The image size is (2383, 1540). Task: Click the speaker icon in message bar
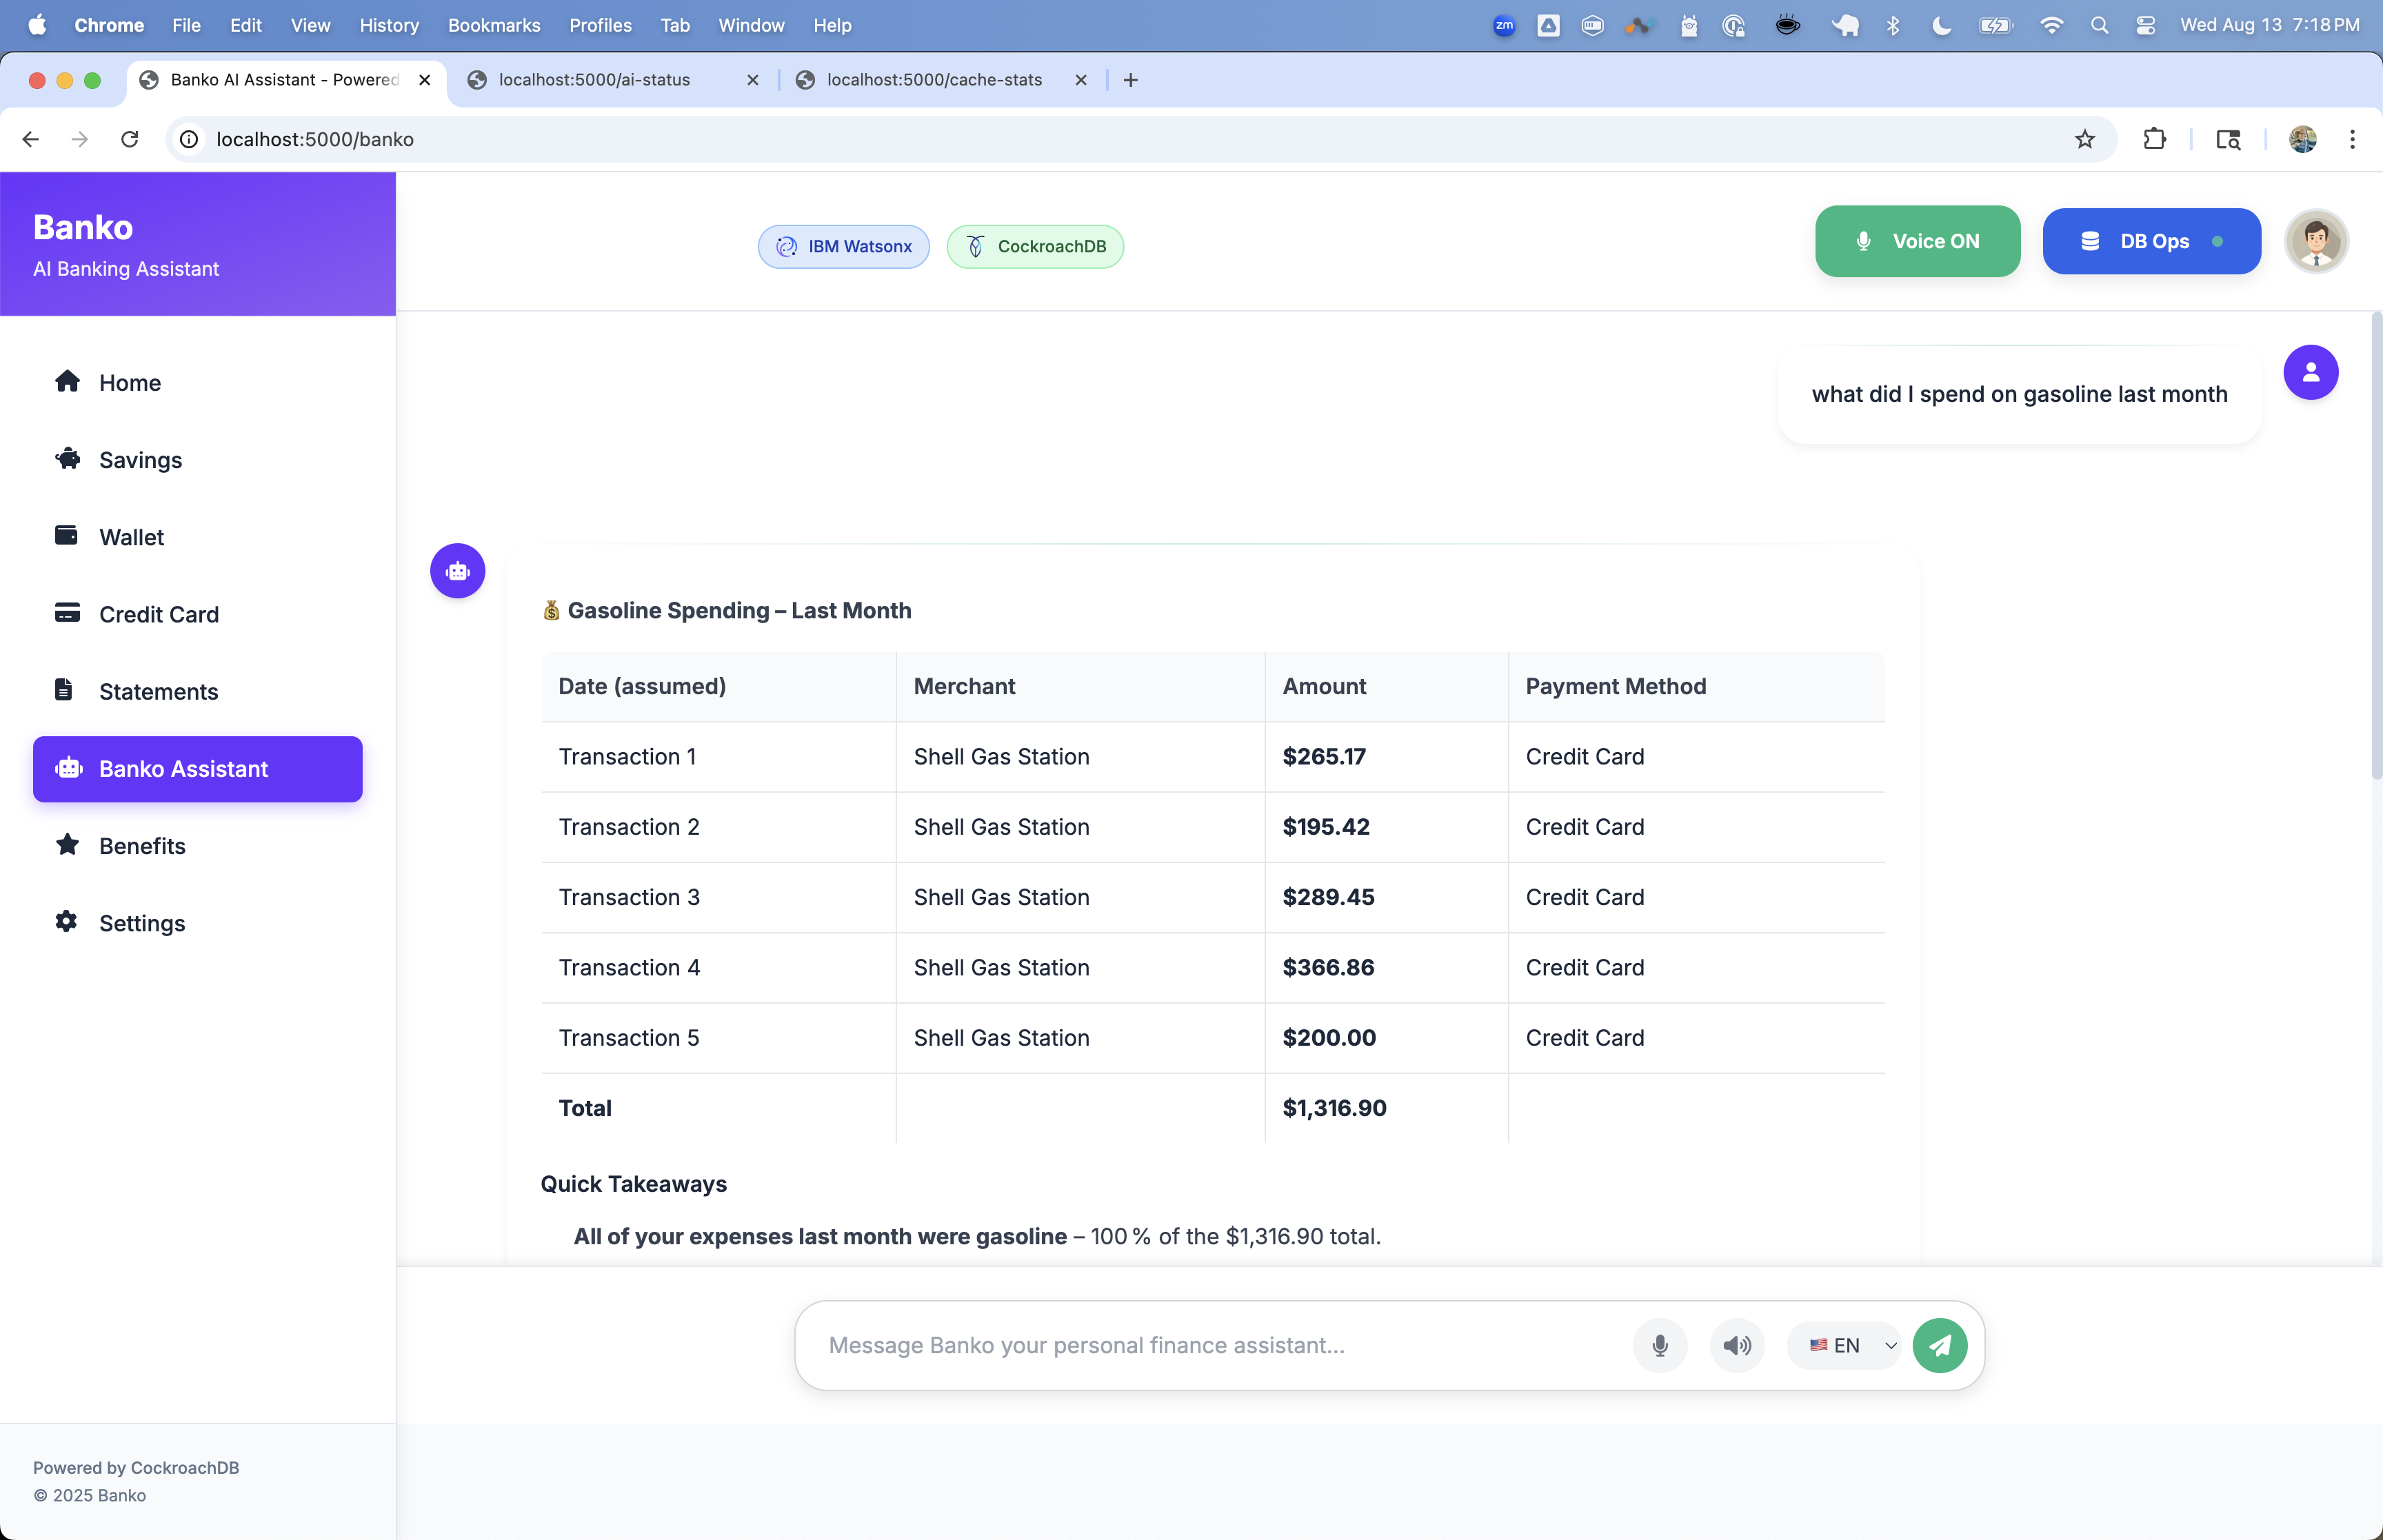(x=1737, y=1345)
